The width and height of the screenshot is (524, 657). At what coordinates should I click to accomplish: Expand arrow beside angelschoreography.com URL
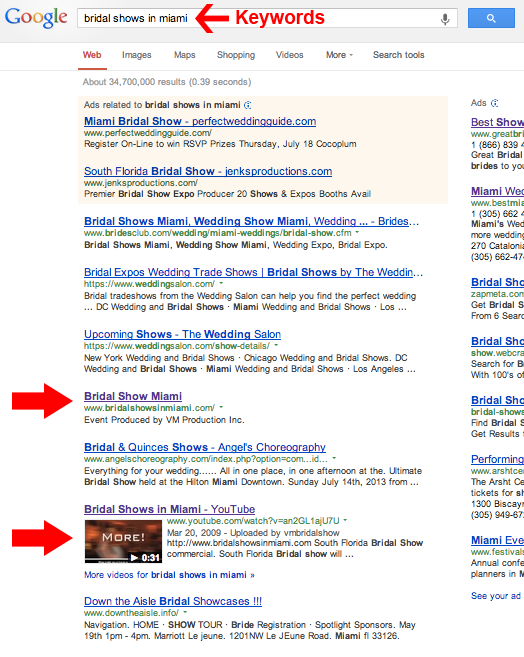click(x=334, y=458)
